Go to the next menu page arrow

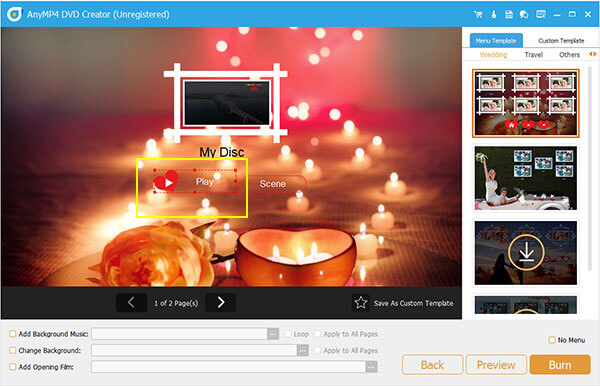220,303
